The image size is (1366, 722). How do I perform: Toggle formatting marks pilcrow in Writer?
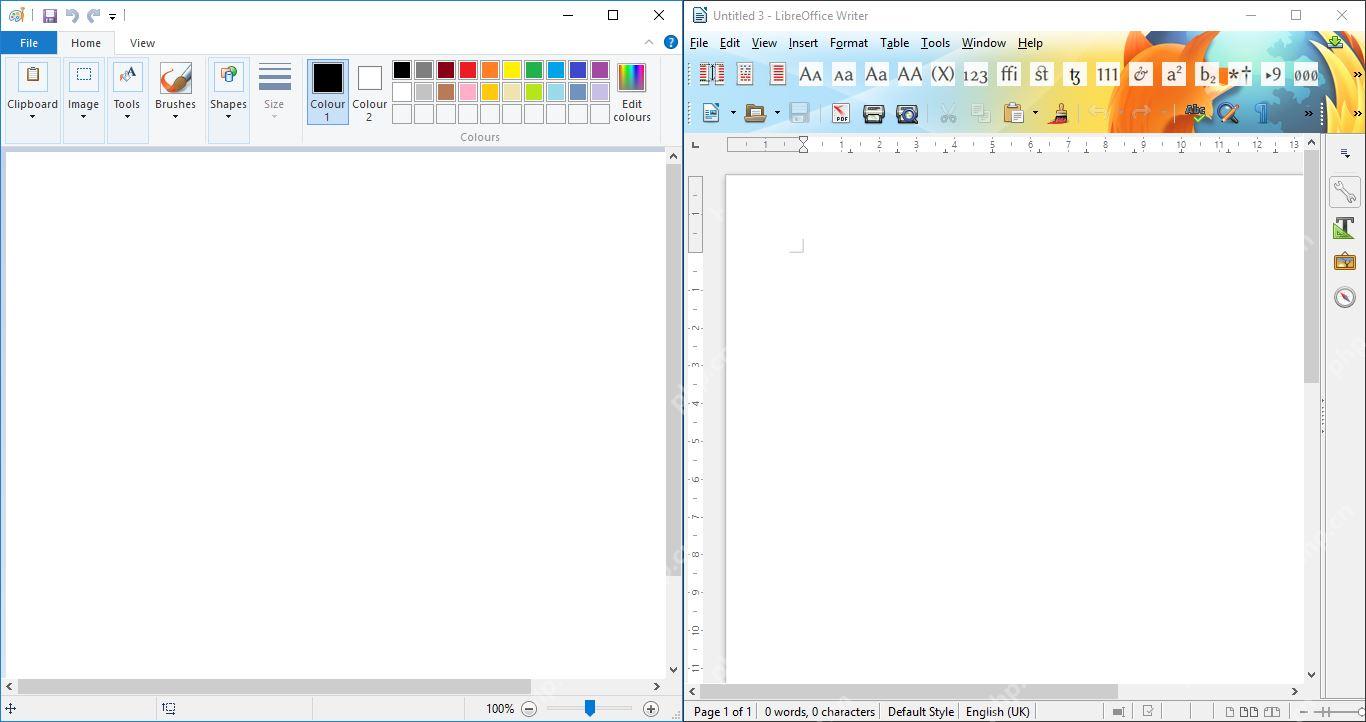[1261, 113]
